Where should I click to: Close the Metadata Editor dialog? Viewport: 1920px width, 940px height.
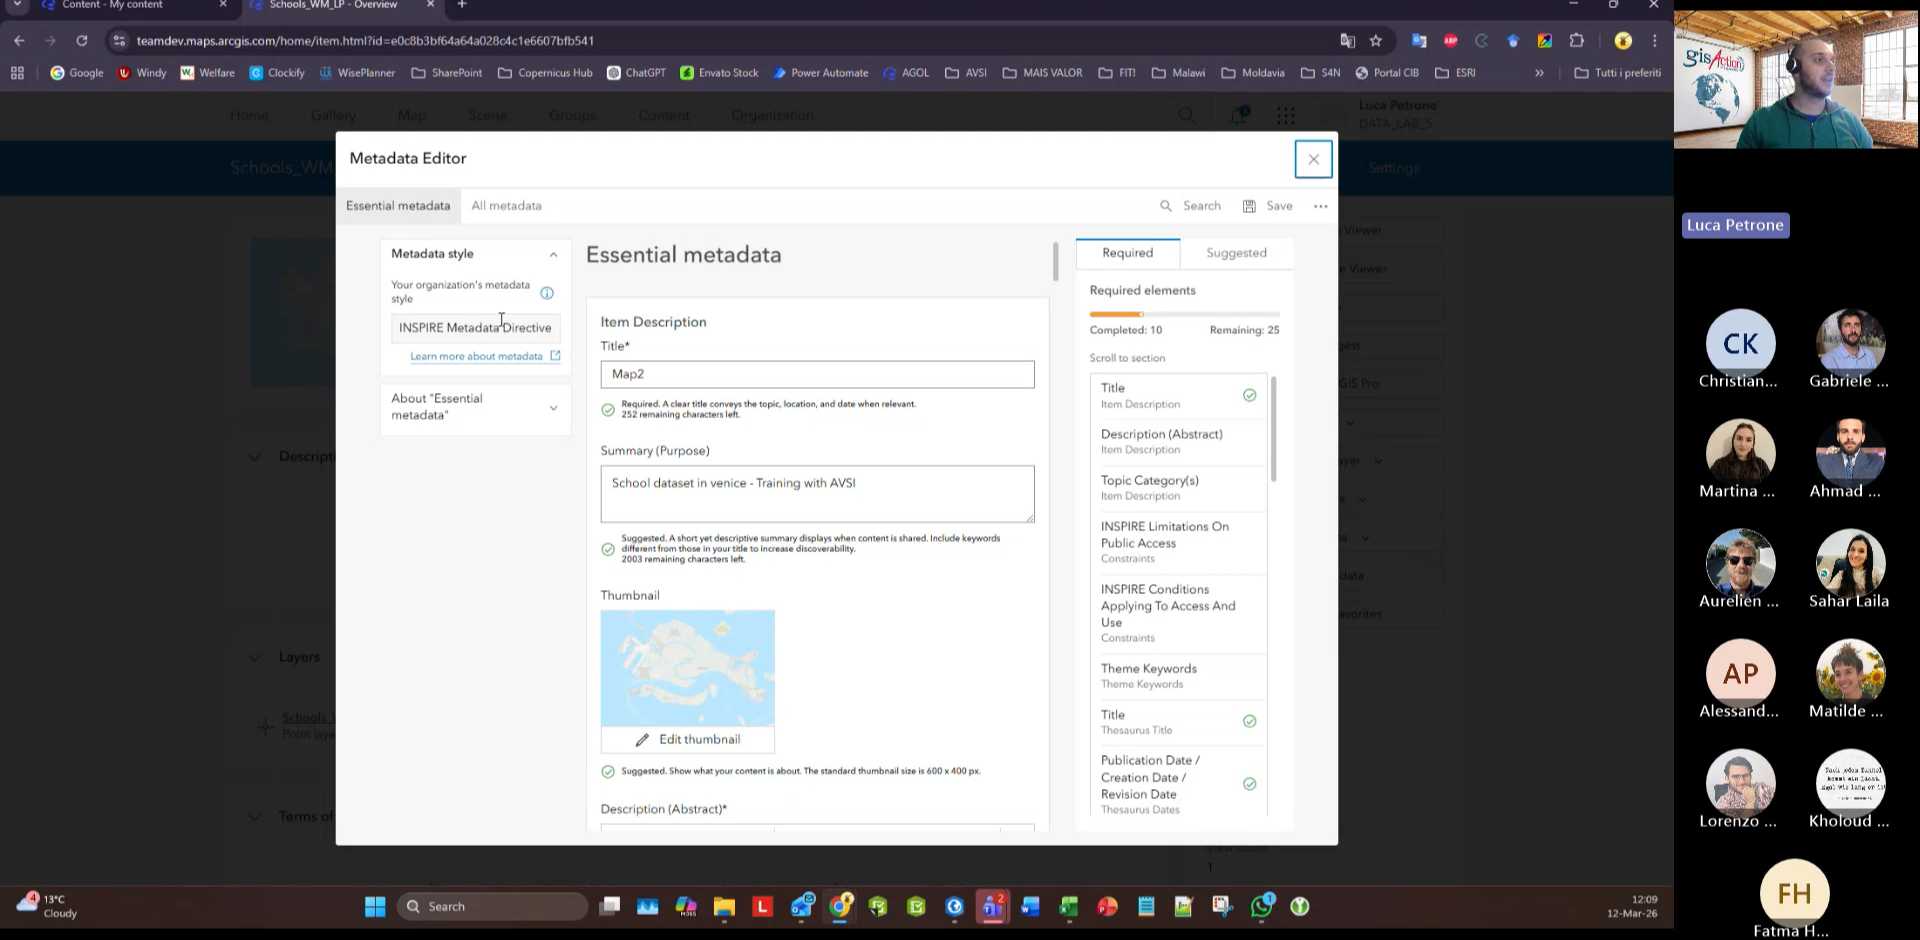(1313, 159)
